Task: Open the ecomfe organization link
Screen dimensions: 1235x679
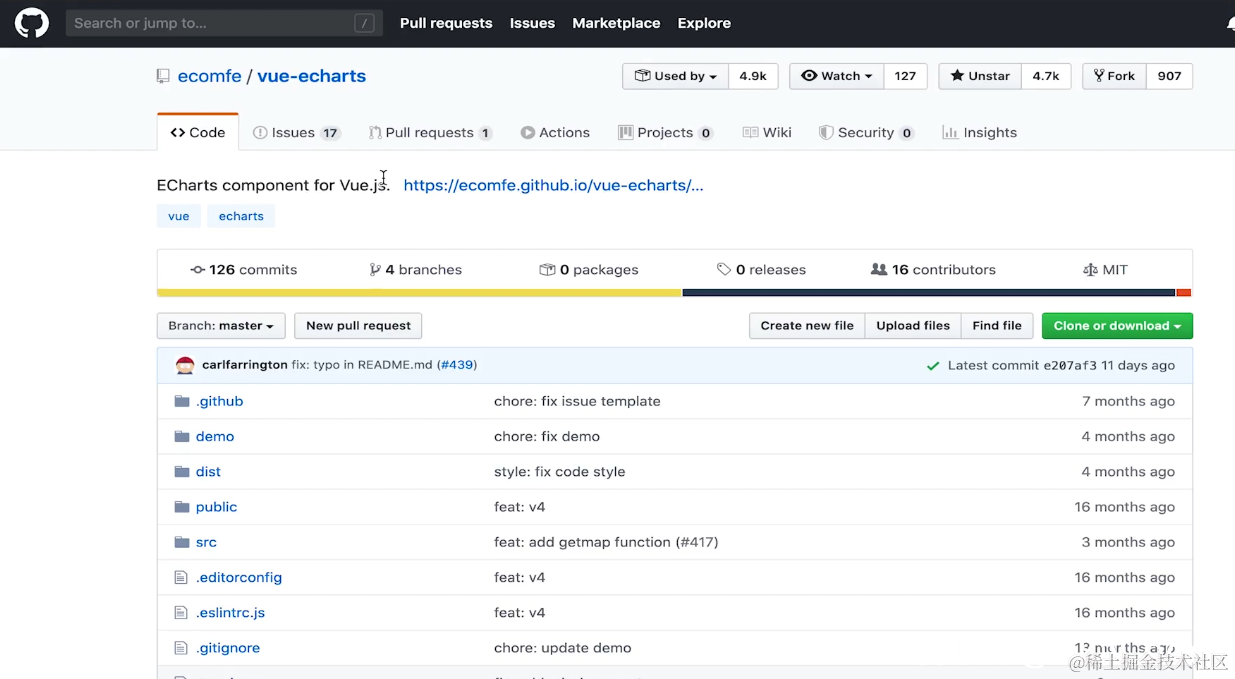Action: pyautogui.click(x=209, y=76)
